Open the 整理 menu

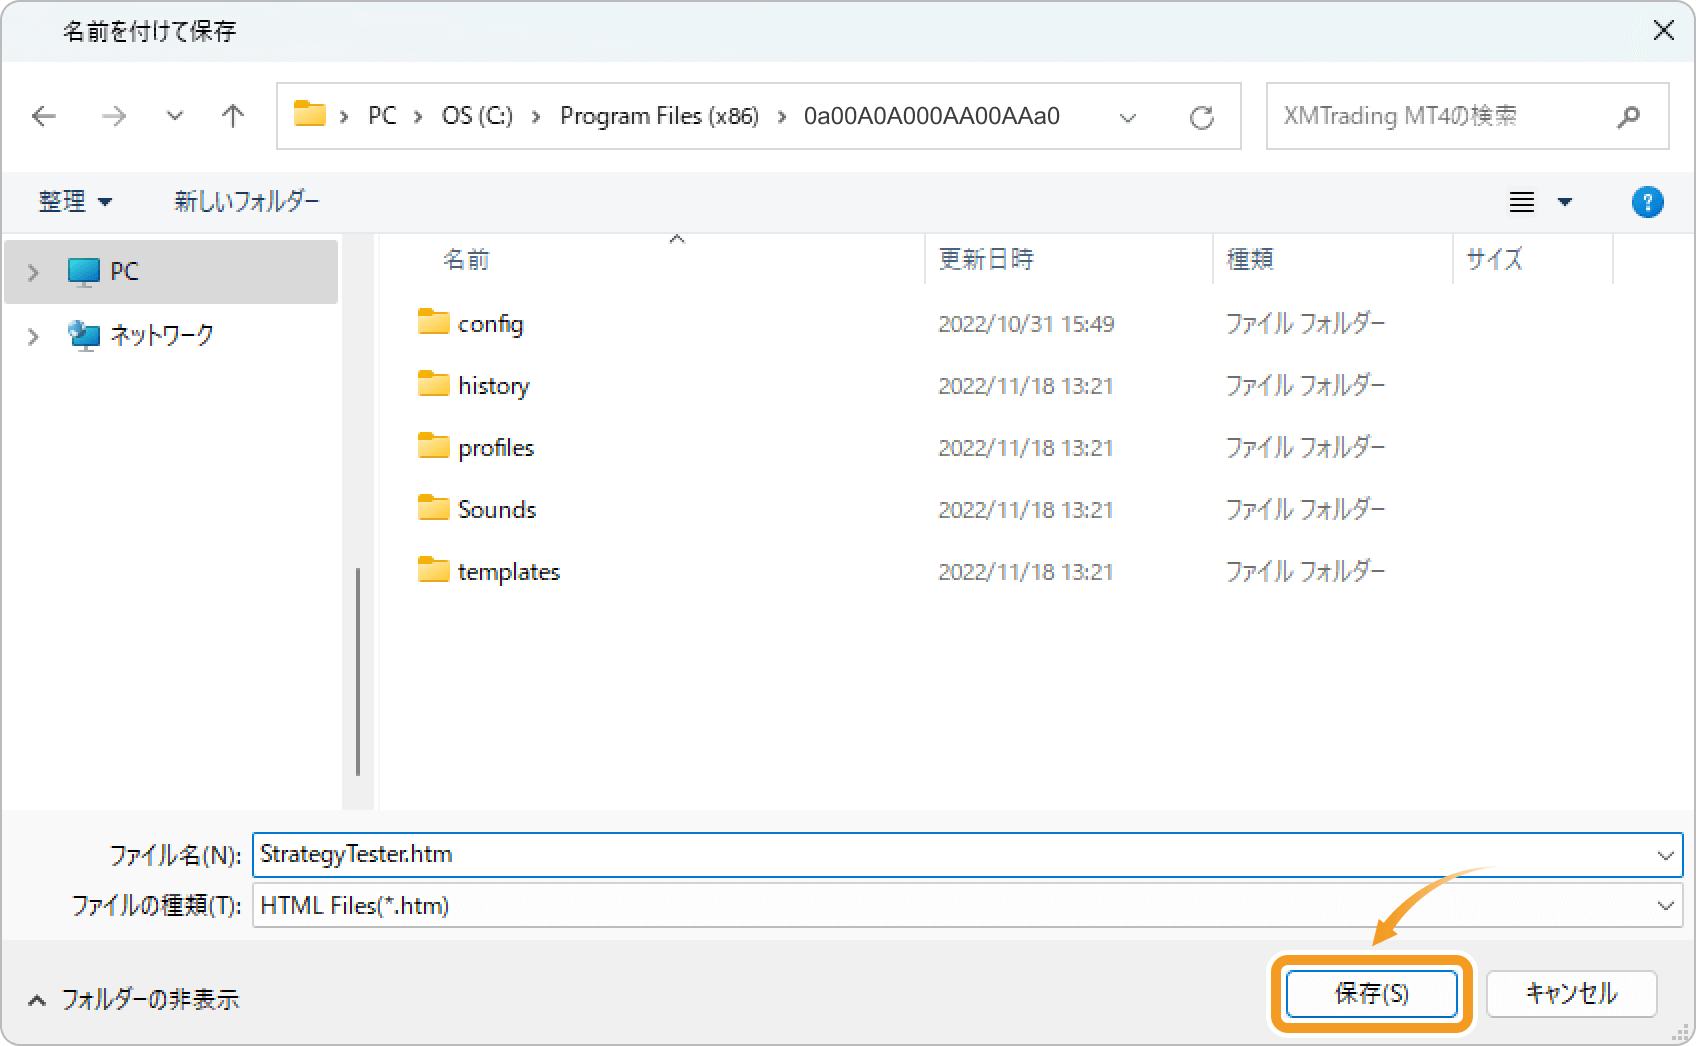point(75,201)
